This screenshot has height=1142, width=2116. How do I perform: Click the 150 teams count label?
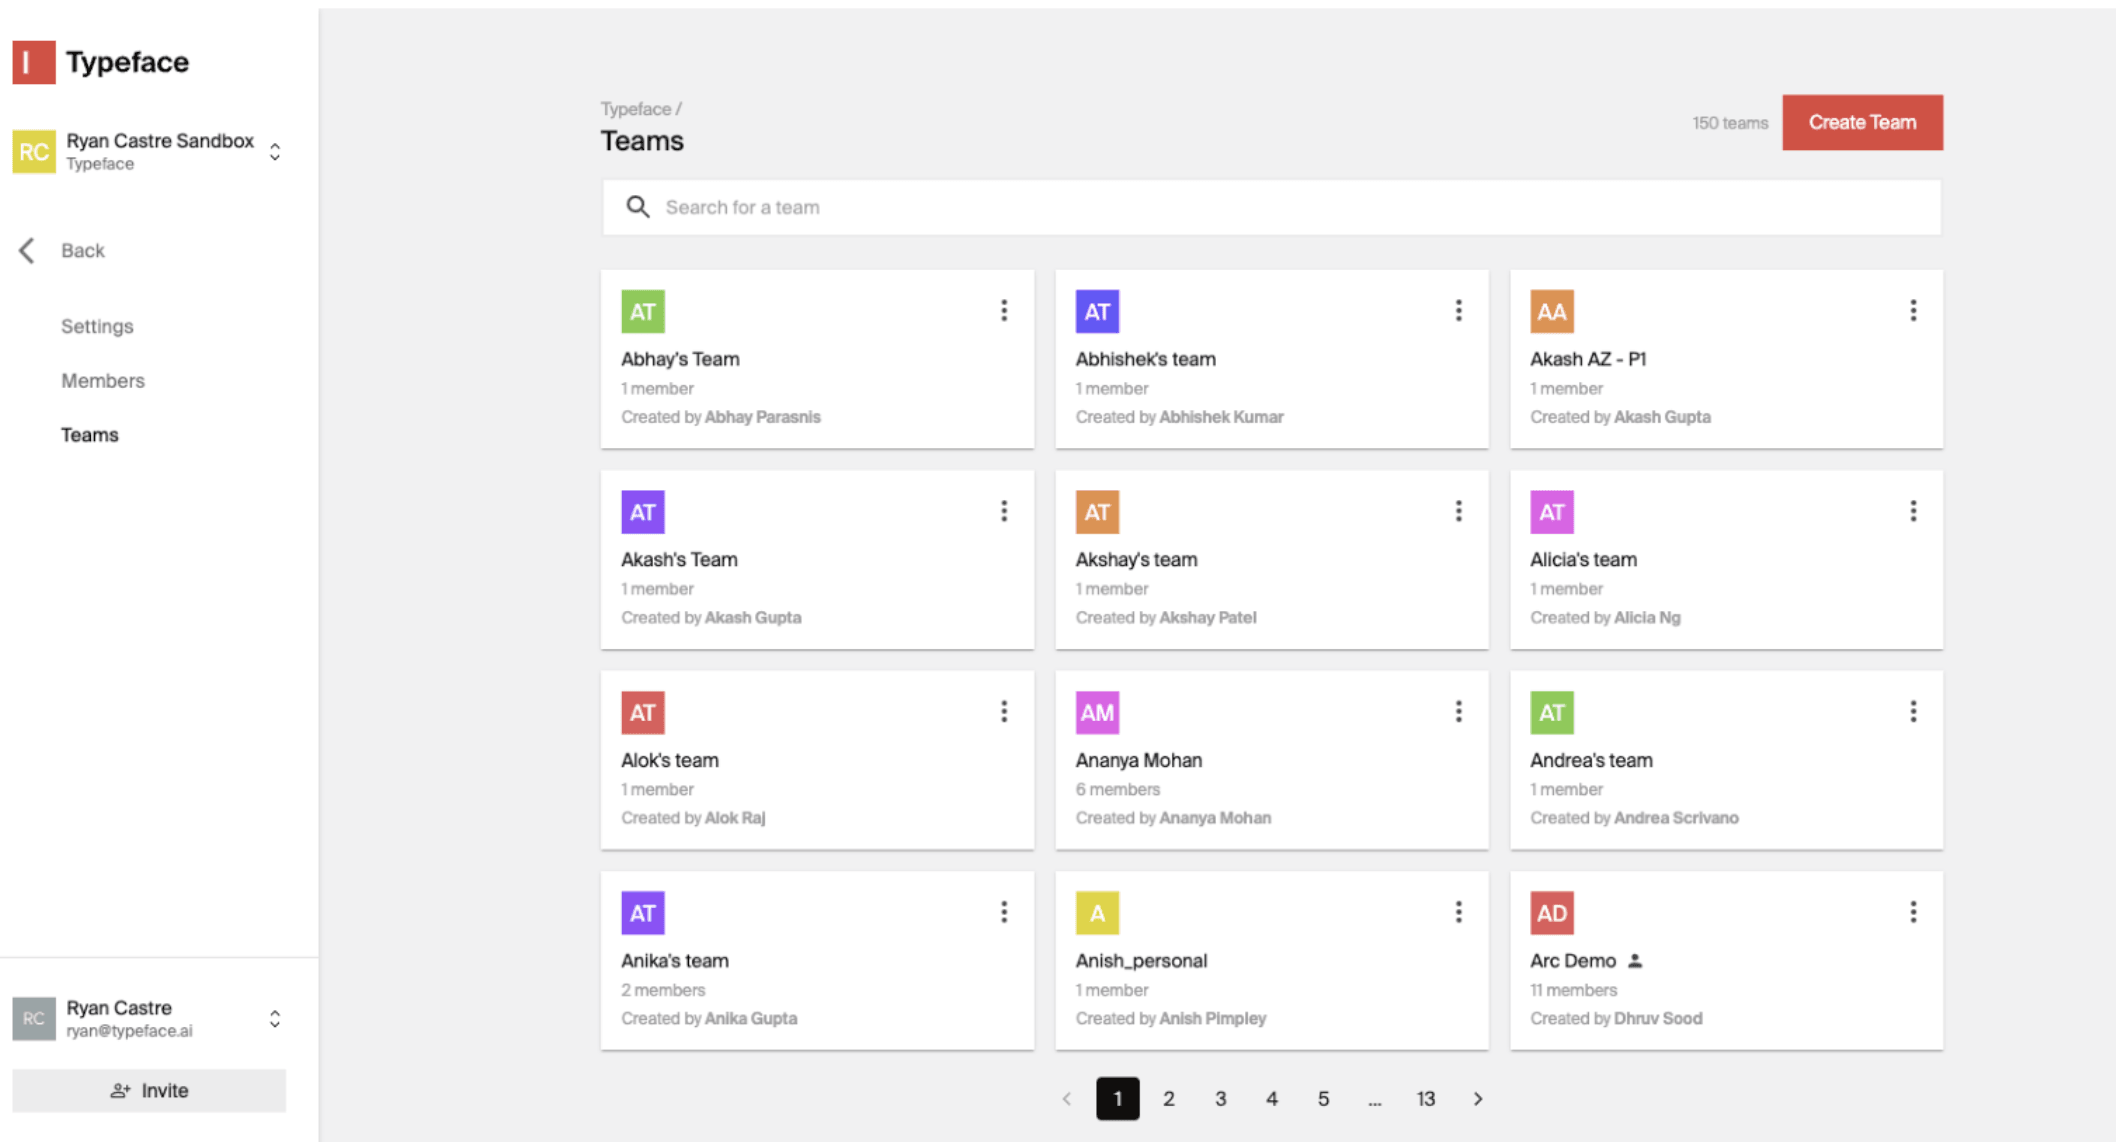1730,123
